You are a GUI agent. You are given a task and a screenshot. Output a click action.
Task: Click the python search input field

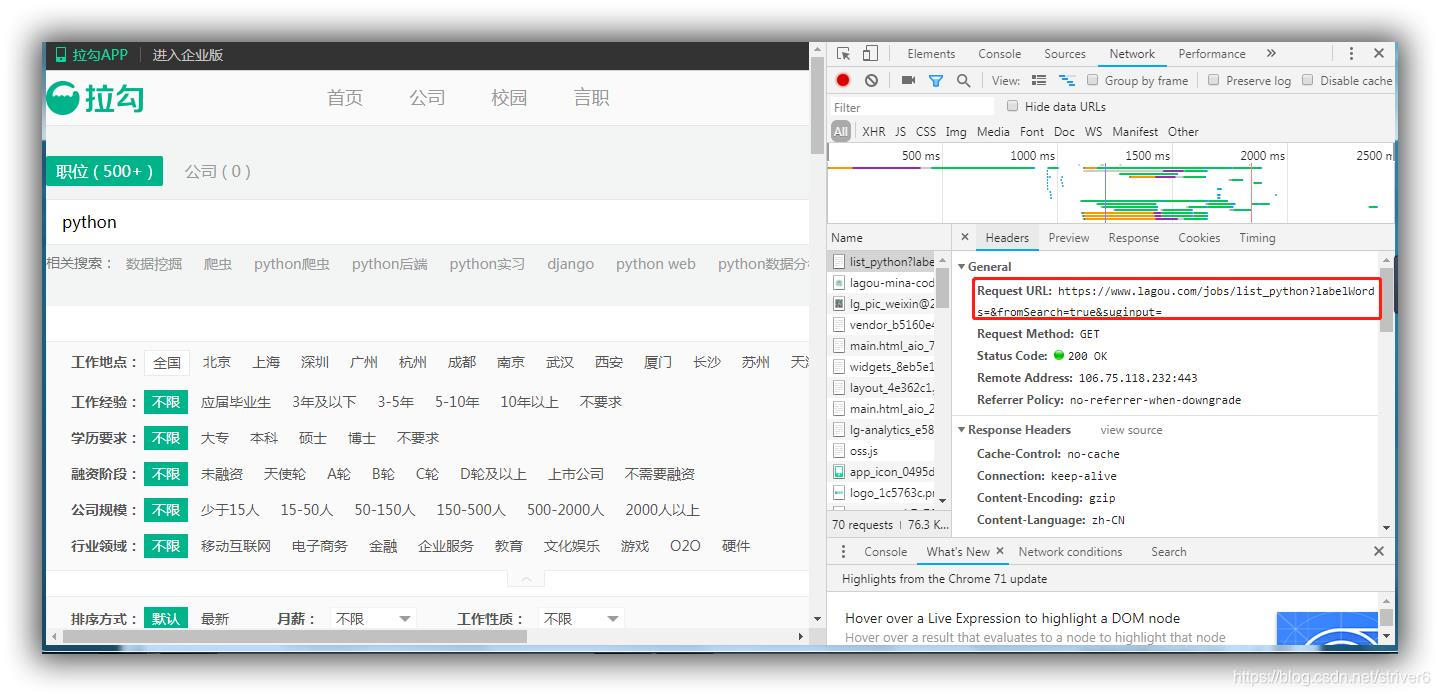(x=428, y=222)
